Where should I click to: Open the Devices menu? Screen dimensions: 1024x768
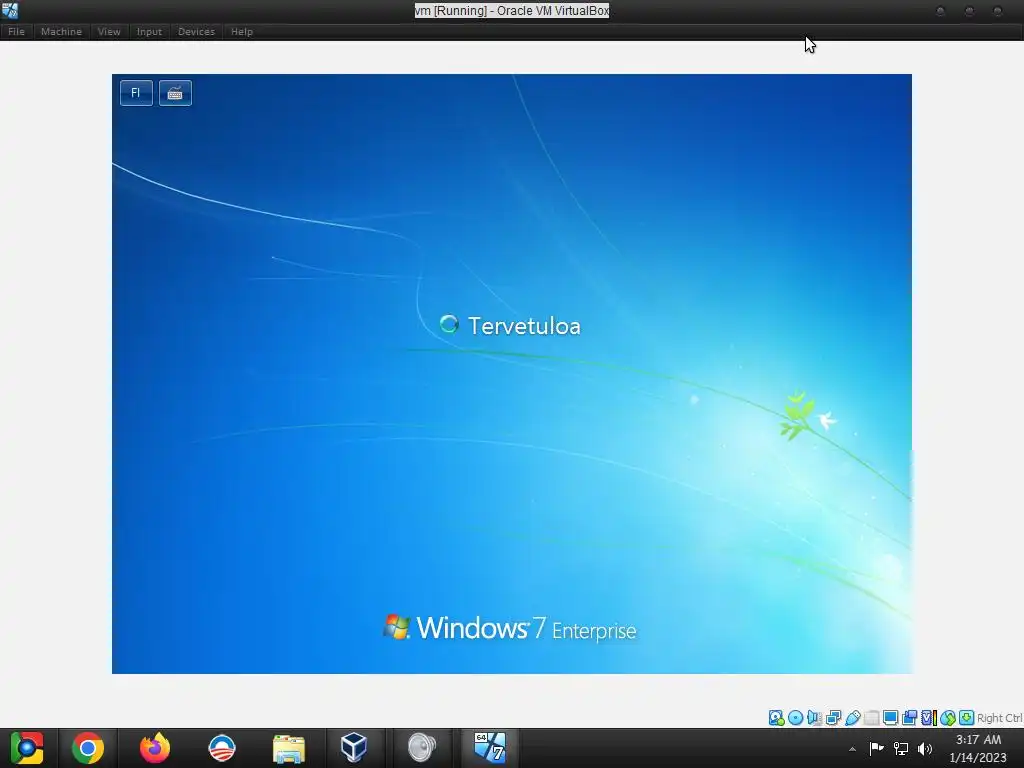point(196,31)
